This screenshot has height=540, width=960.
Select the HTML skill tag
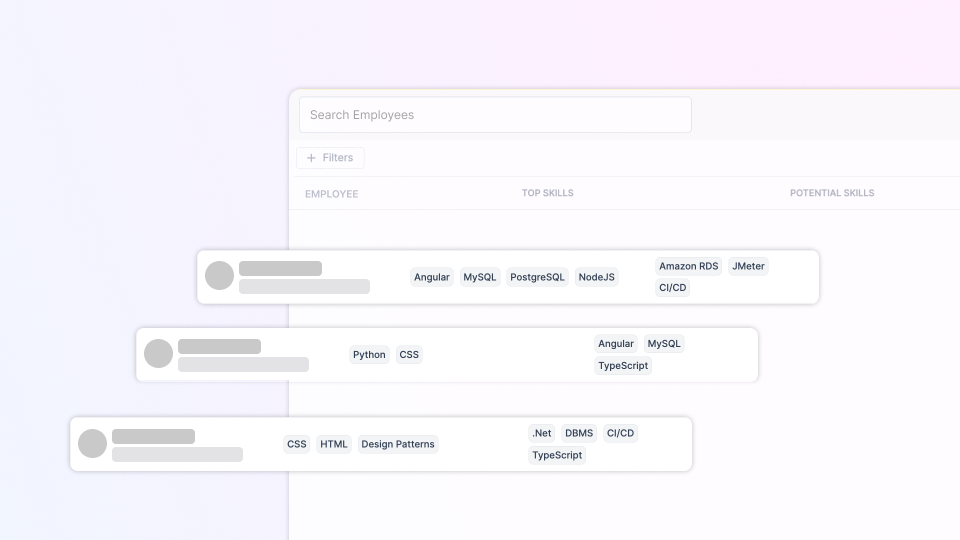334,444
